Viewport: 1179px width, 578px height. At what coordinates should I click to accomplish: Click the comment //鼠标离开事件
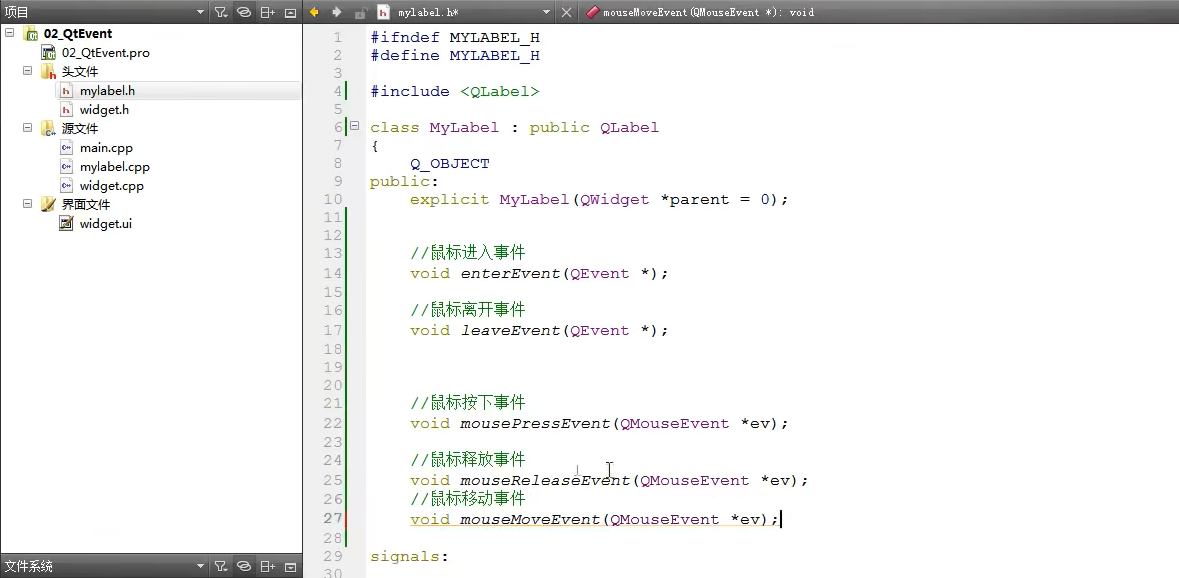pos(468,310)
